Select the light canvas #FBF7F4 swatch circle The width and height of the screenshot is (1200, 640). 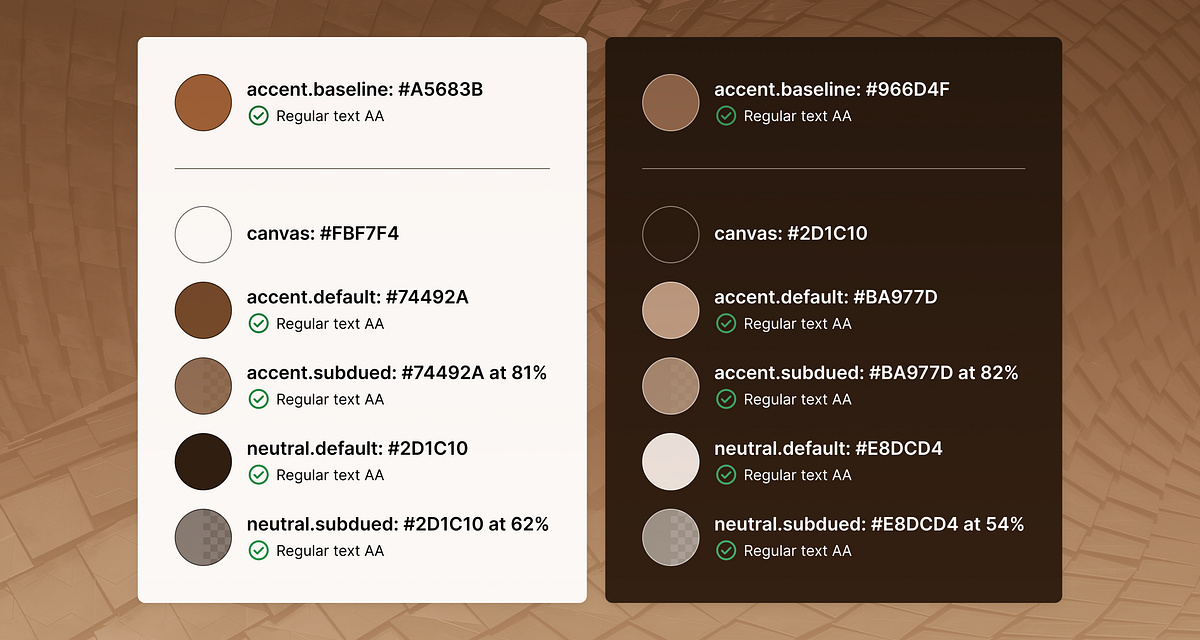coord(203,234)
